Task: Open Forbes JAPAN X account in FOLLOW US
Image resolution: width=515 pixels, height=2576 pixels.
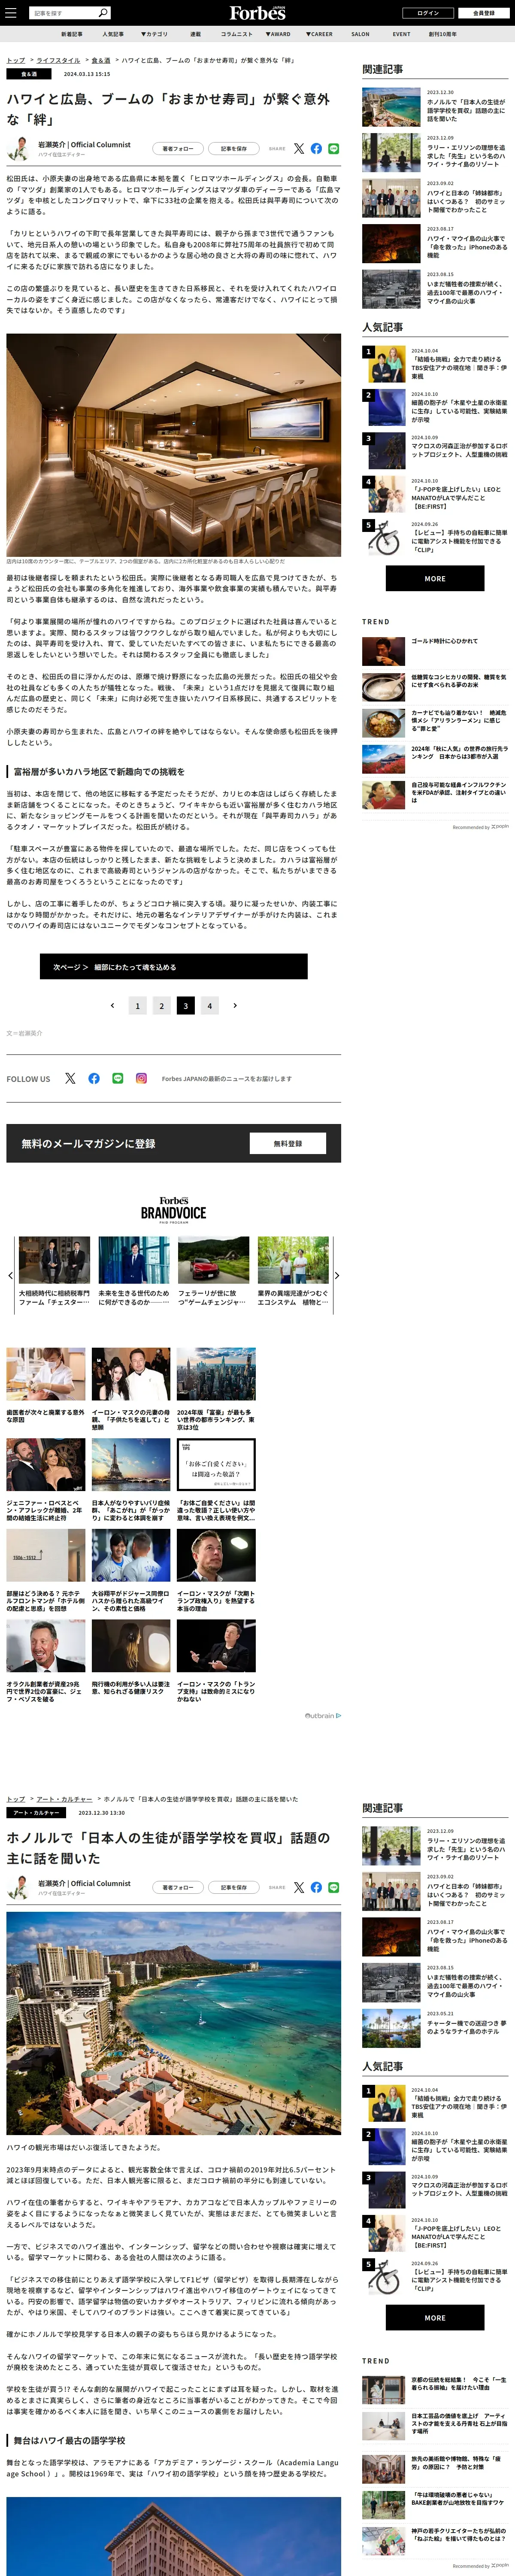Action: tap(70, 1078)
